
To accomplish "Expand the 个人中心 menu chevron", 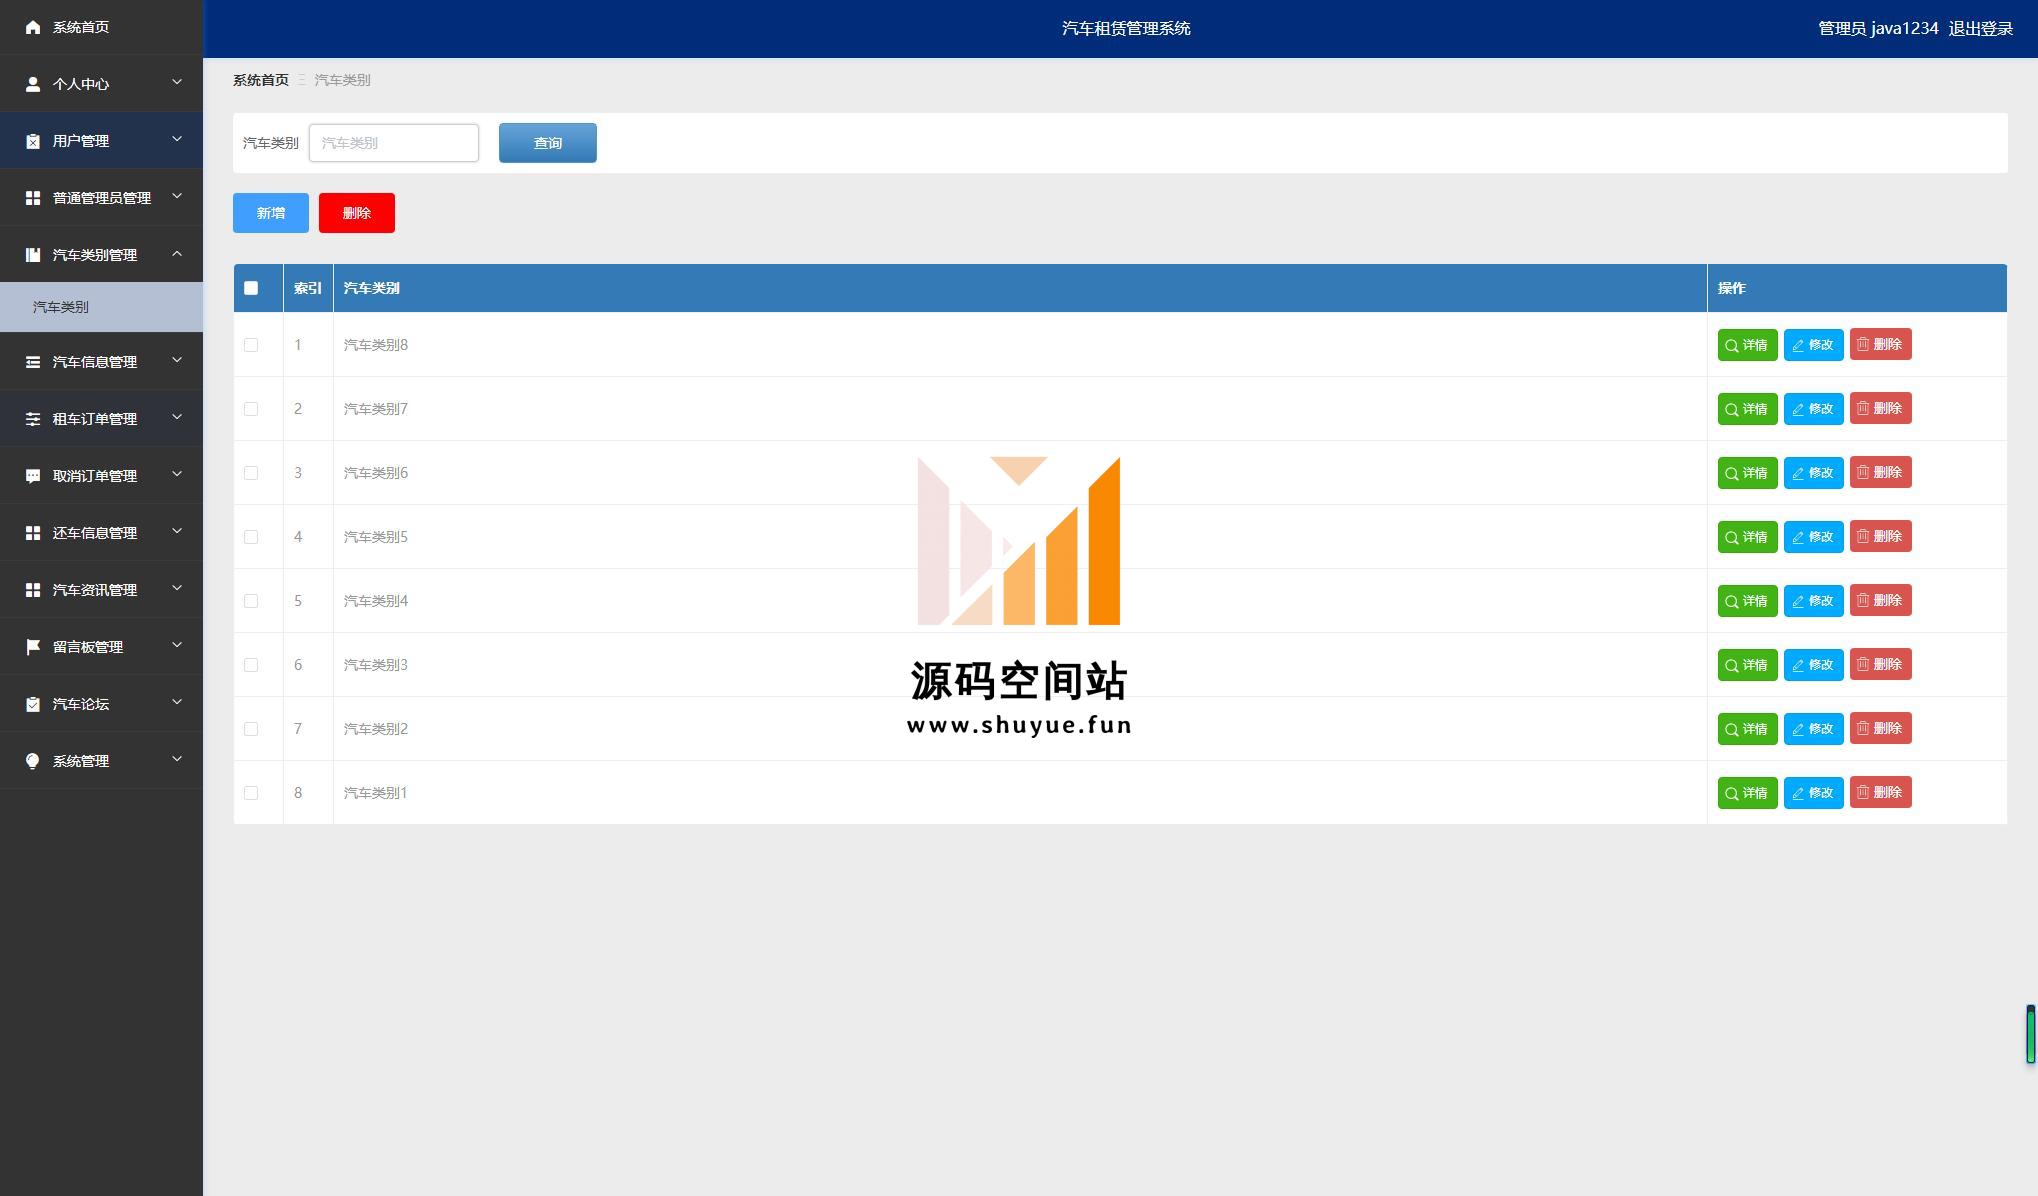I will [x=177, y=82].
